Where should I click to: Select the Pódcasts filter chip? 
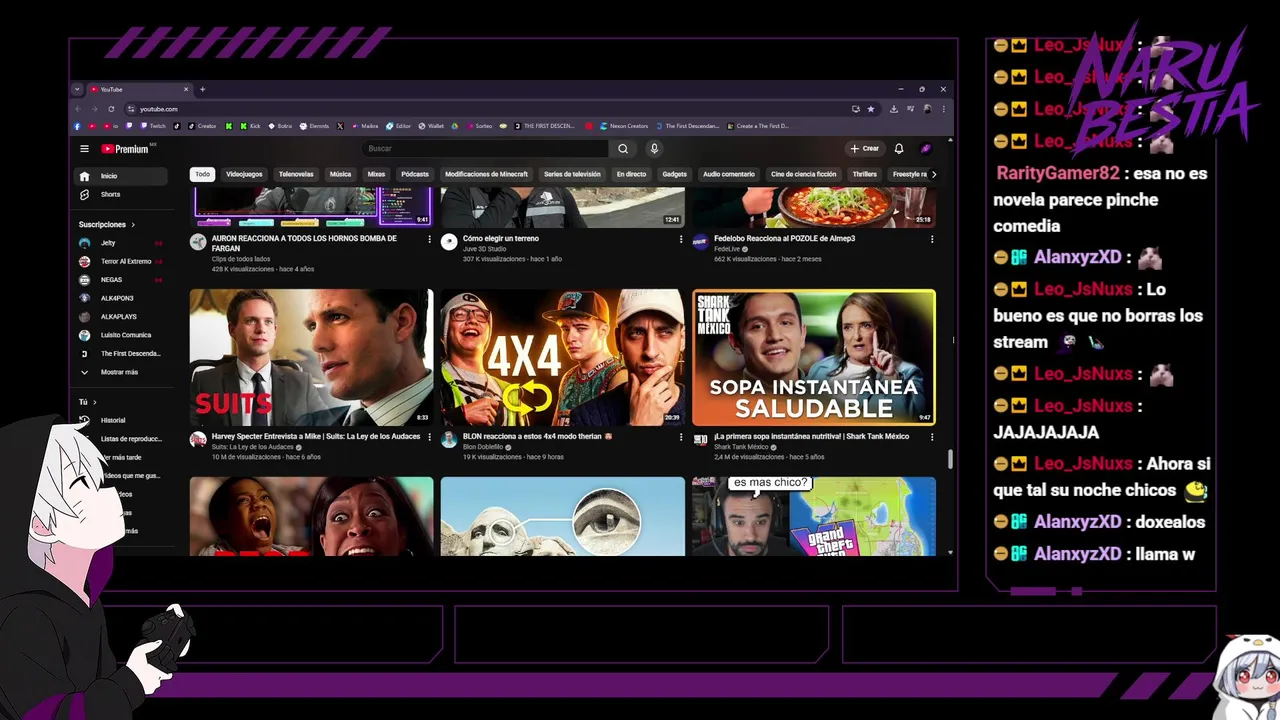(415, 174)
